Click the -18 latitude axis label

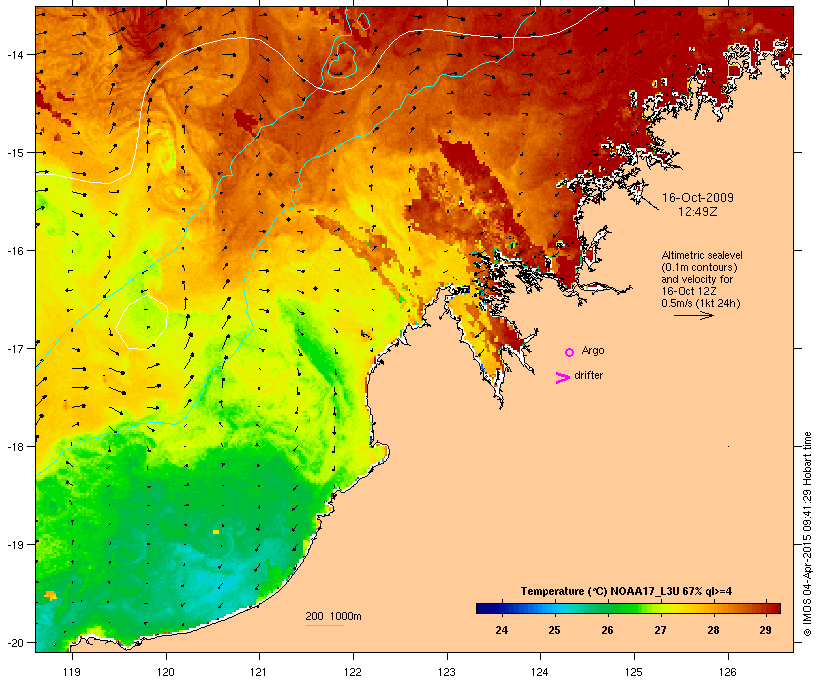pyautogui.click(x=14, y=446)
